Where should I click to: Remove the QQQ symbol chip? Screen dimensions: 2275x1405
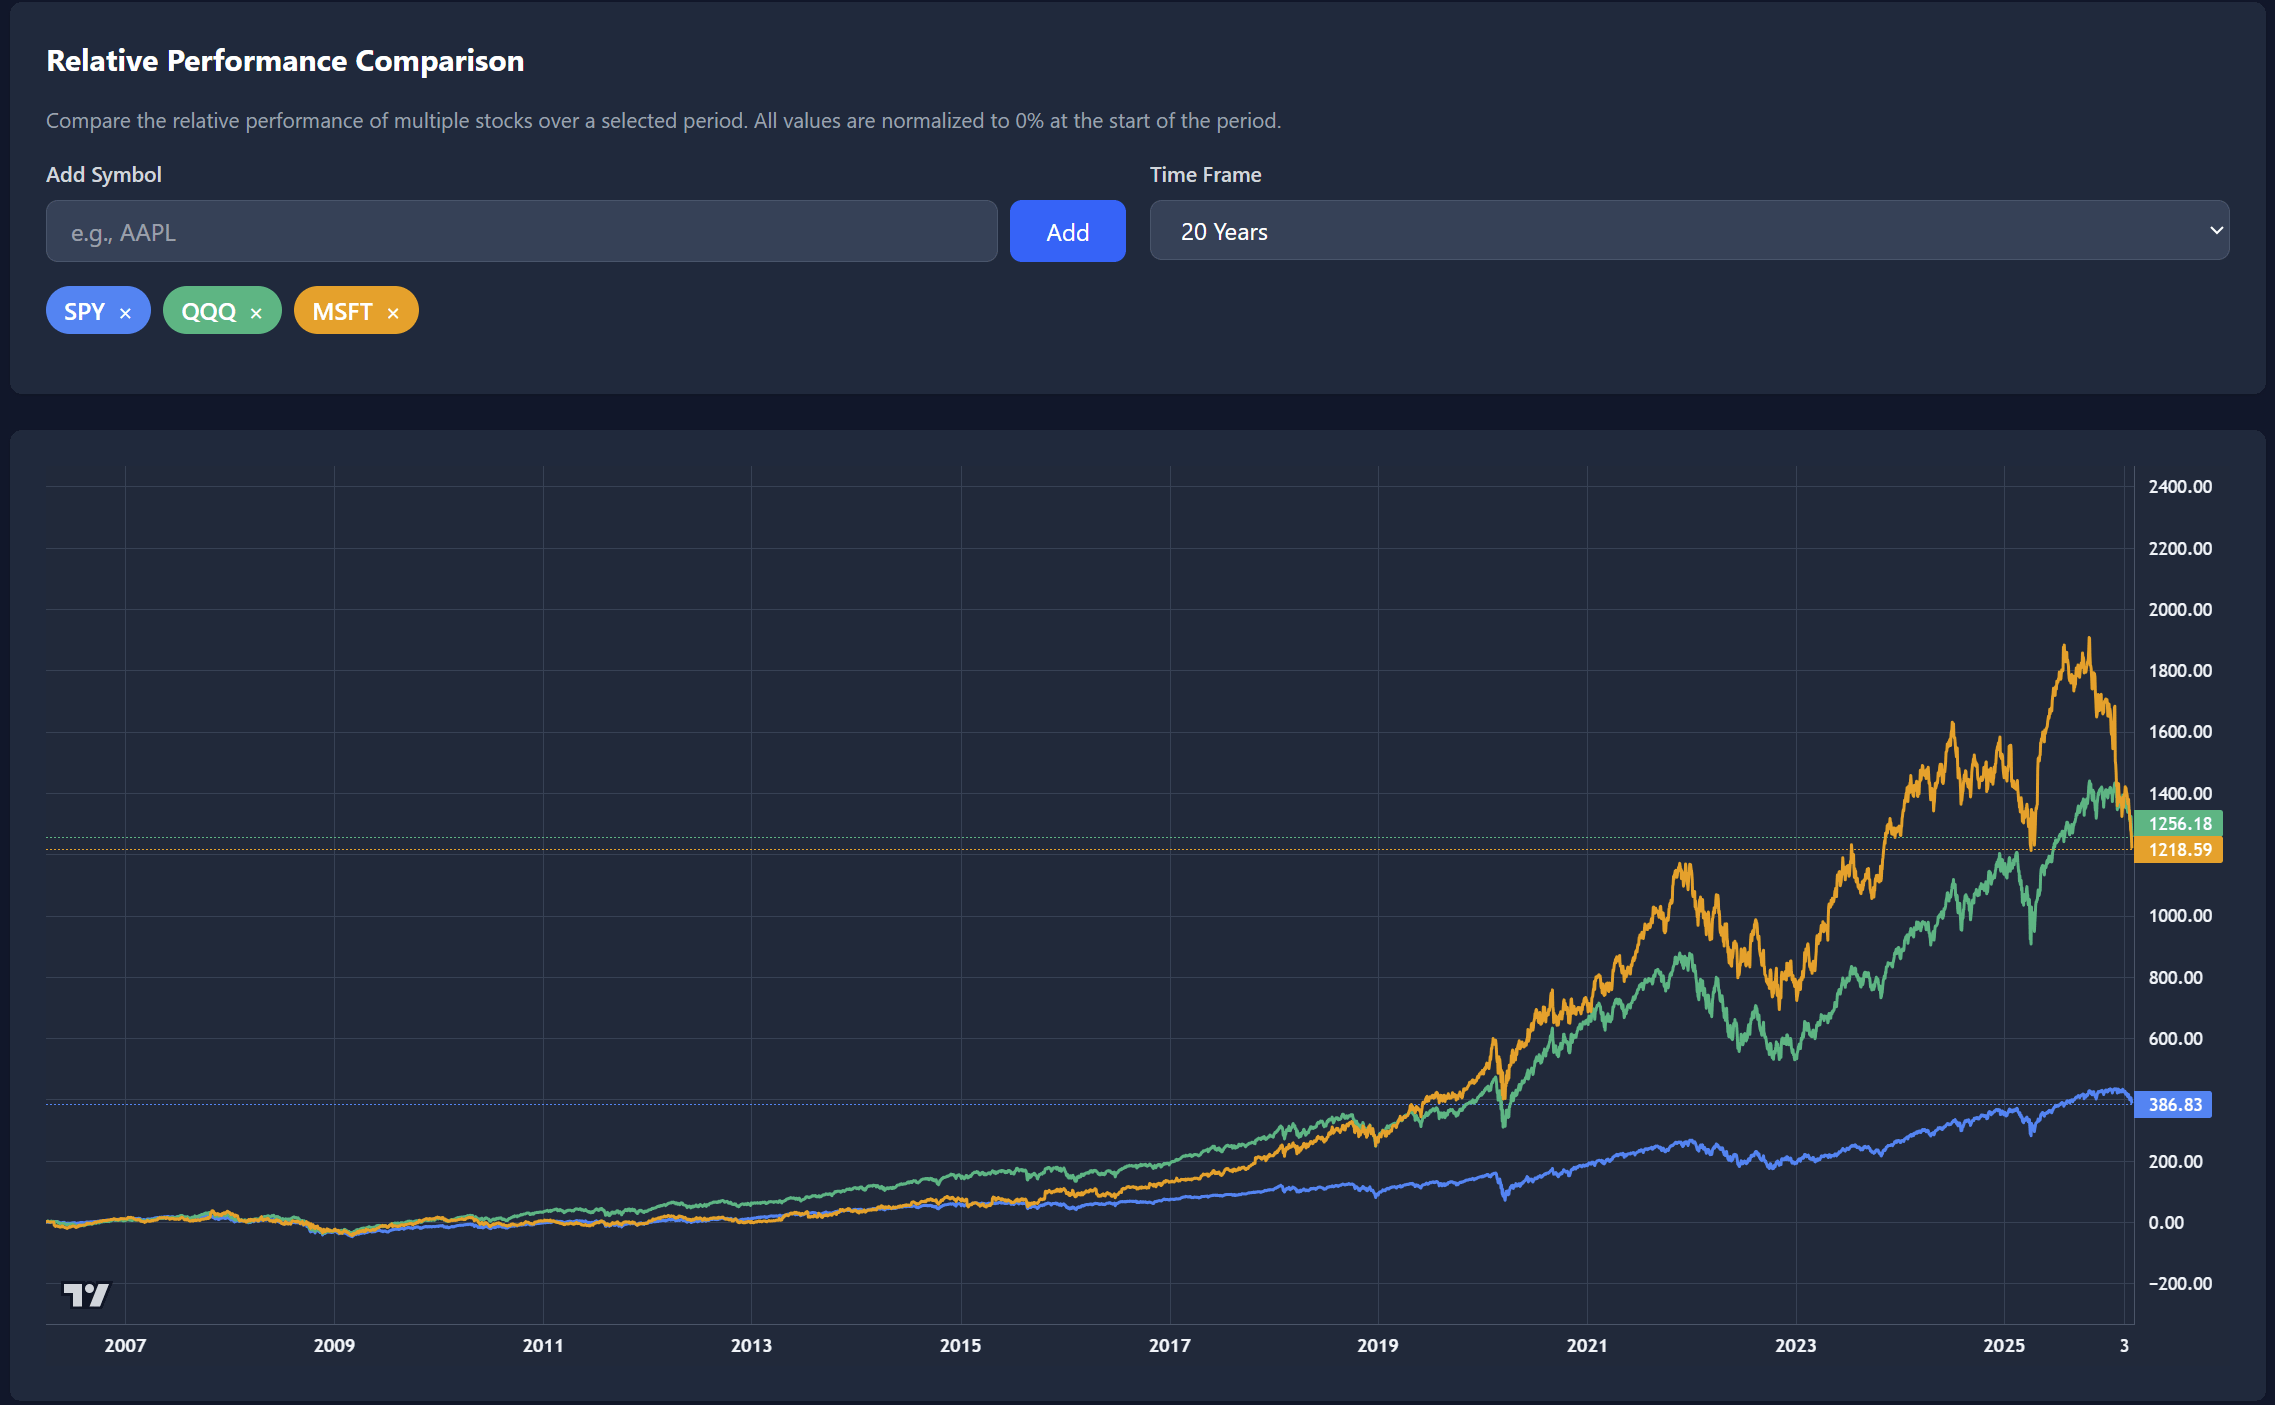[x=256, y=313]
